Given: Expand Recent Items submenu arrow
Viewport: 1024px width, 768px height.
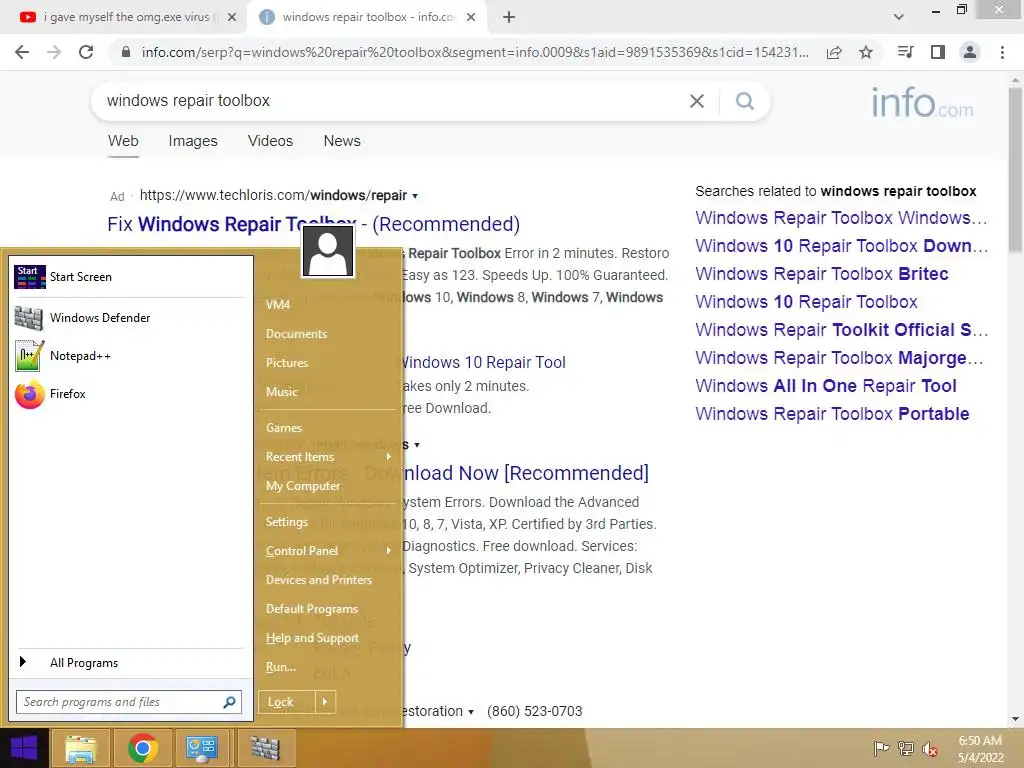Looking at the screenshot, I should [x=389, y=456].
